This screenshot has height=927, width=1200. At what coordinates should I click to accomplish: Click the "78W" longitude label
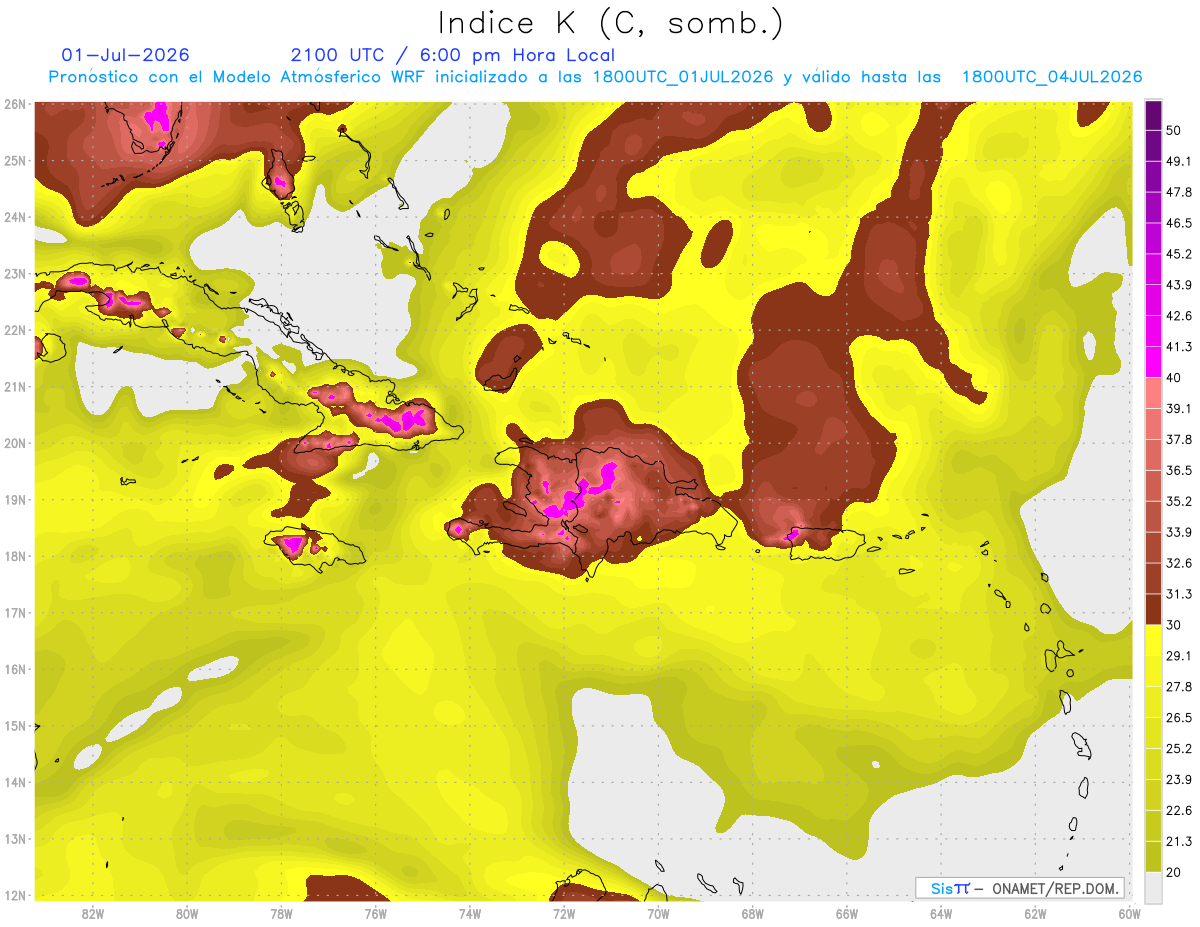pos(281,913)
